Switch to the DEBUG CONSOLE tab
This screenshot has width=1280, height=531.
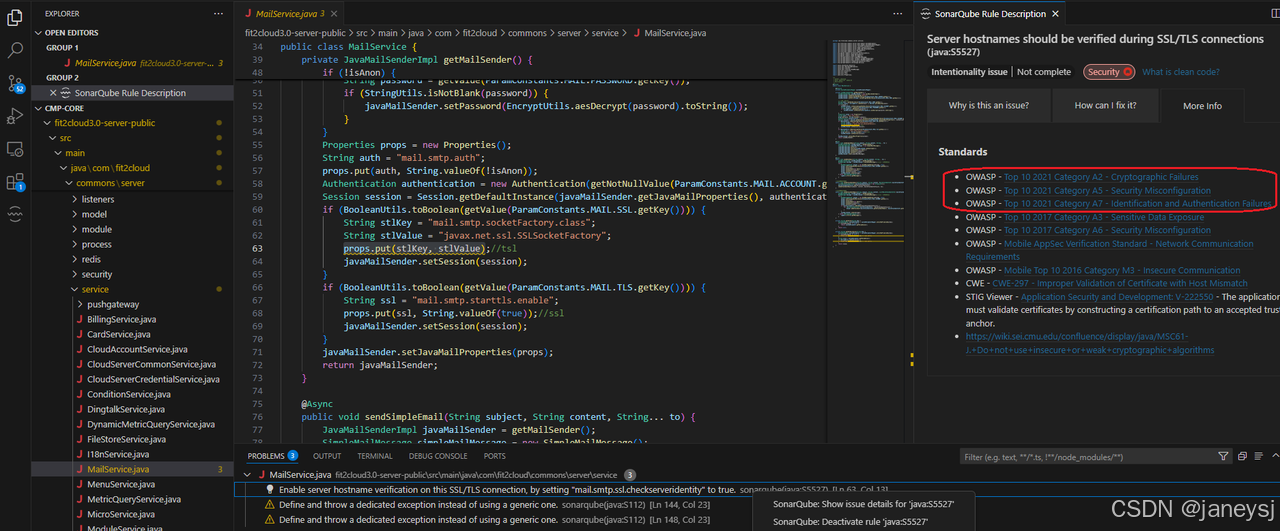click(x=438, y=456)
